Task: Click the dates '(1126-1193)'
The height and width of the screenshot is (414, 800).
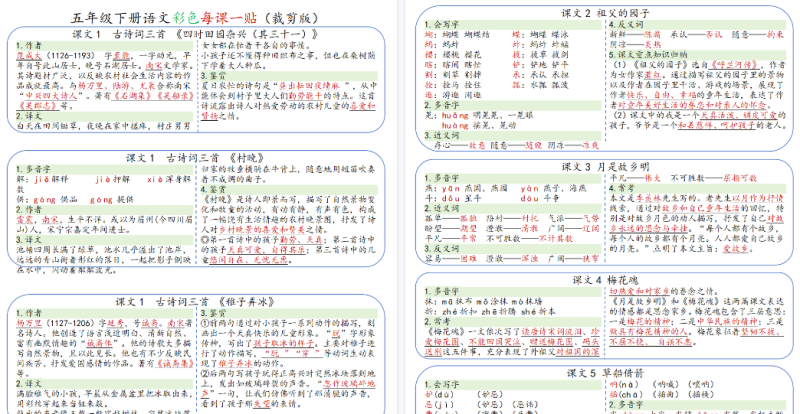Action: point(70,55)
